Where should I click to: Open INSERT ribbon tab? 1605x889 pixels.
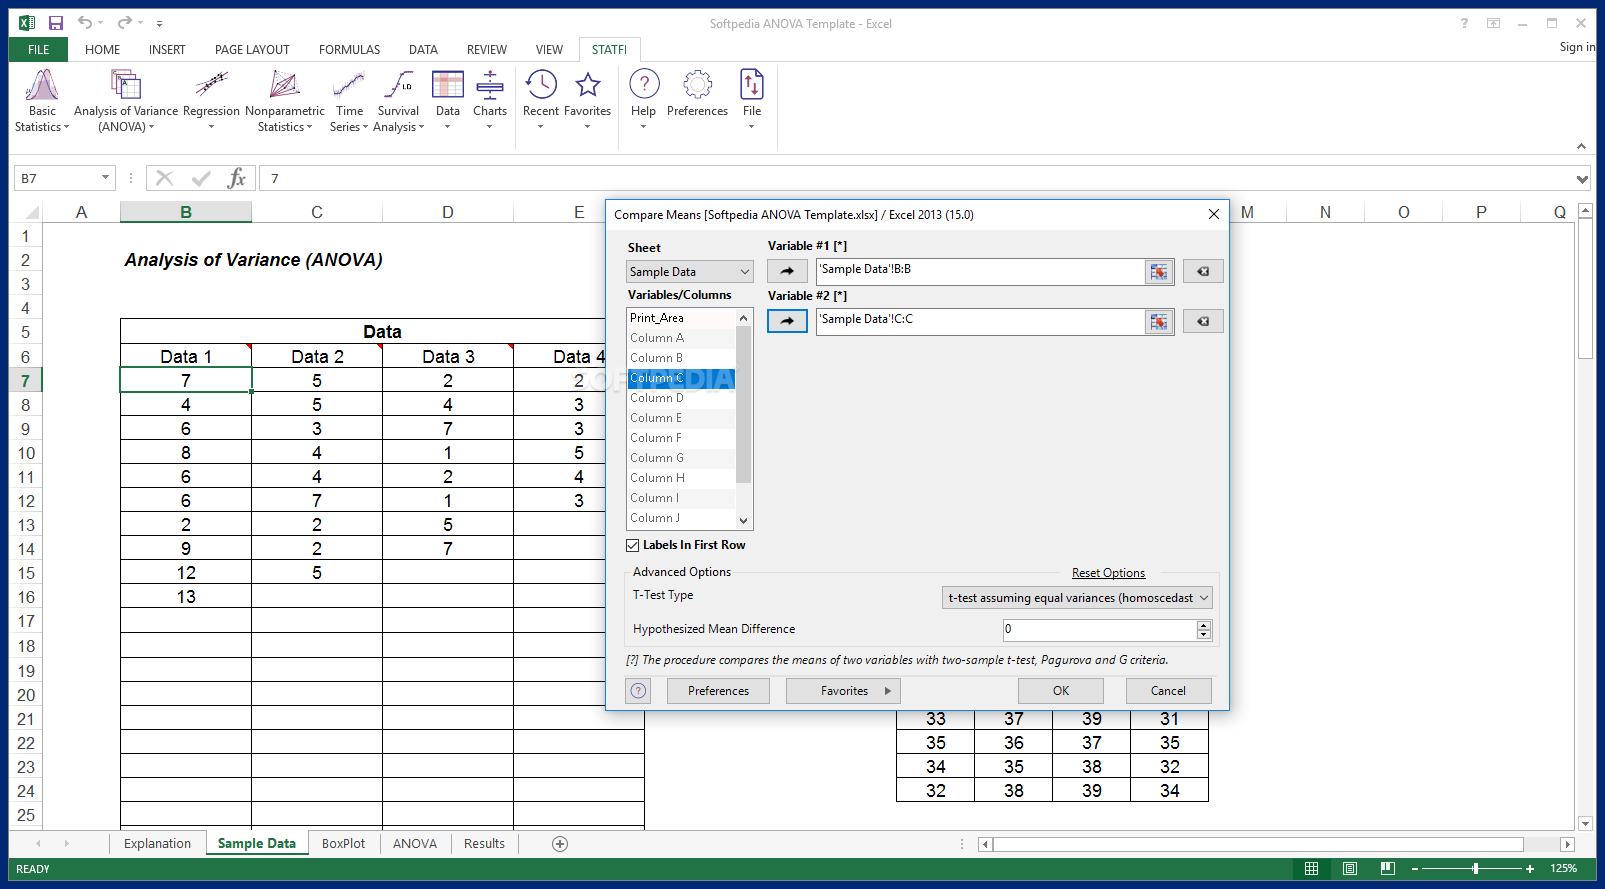(167, 49)
